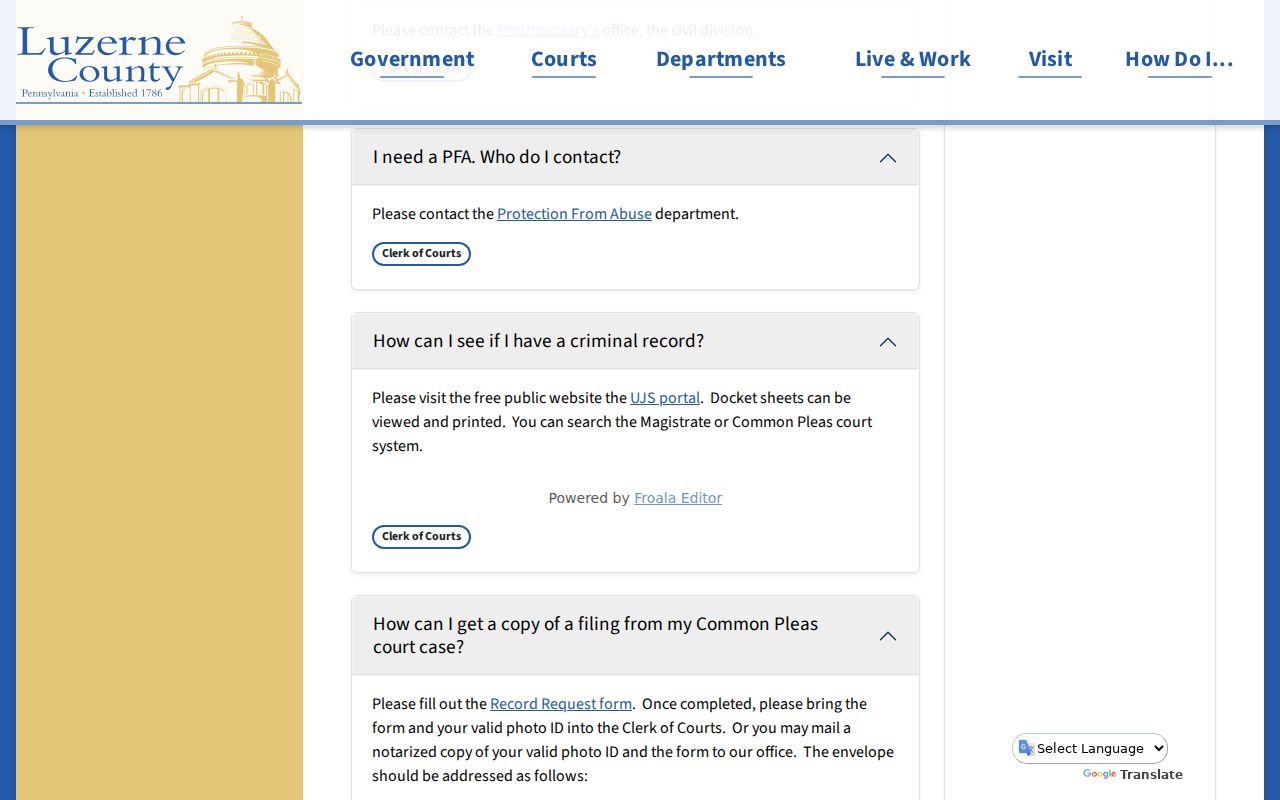Screen dimensions: 1280x800
Task: Open the UJS portal link
Action: (x=665, y=398)
